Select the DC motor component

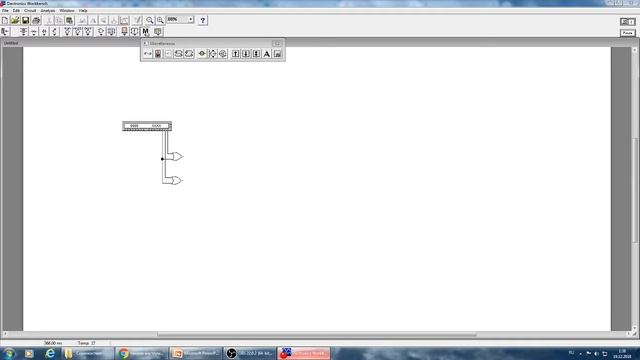213,54
